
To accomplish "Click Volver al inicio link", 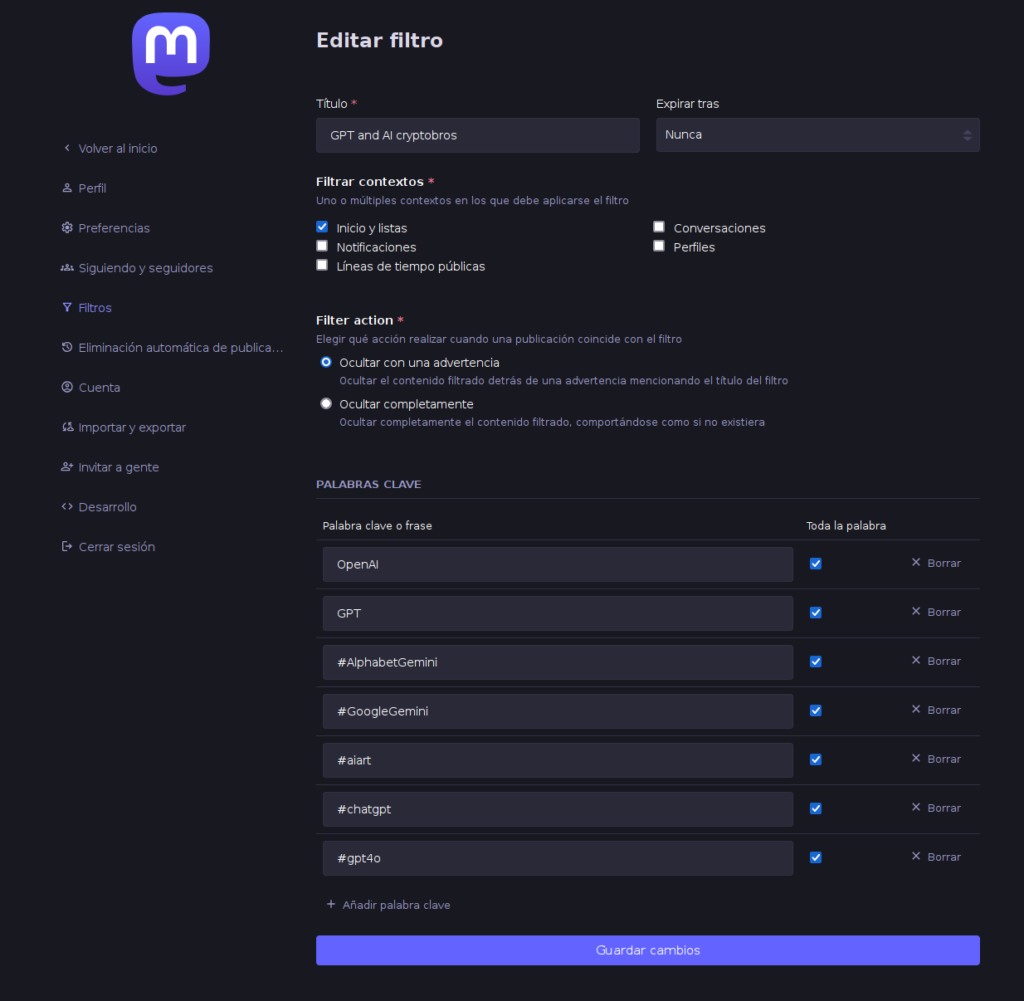I will click(x=117, y=148).
